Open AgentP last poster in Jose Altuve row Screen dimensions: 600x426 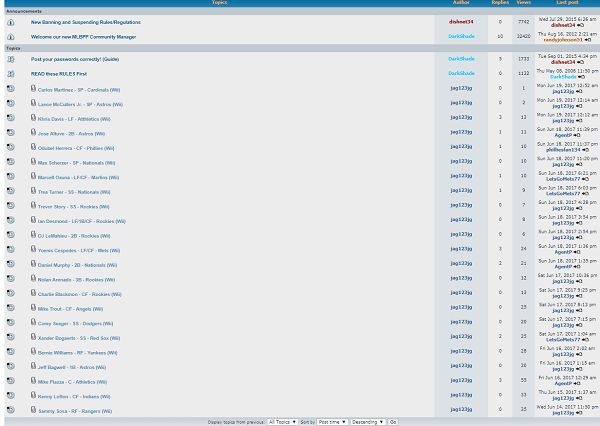tap(563, 135)
